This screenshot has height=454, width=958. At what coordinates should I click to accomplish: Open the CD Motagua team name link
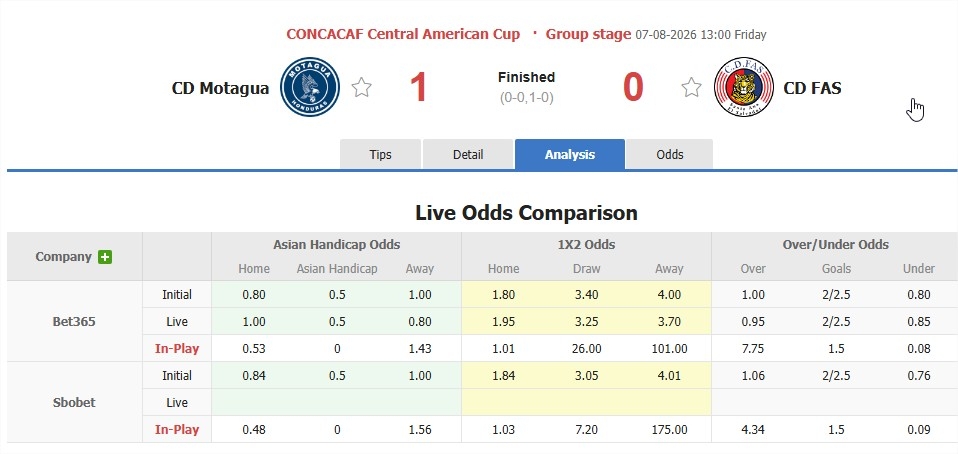click(221, 88)
